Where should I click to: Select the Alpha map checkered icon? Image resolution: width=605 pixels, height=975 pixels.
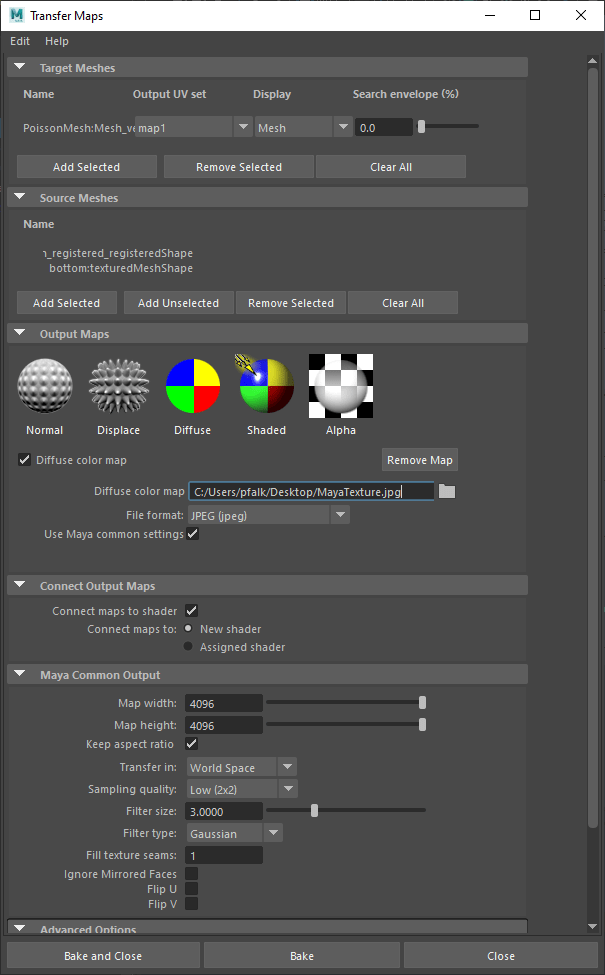point(341,386)
